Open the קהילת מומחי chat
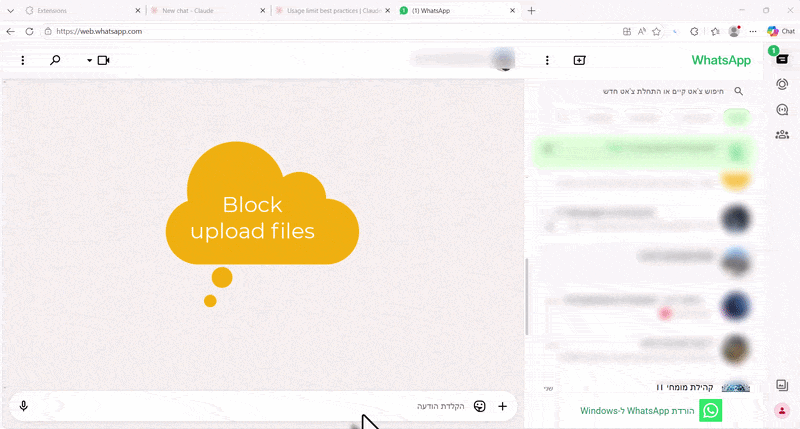 pyautogui.click(x=645, y=387)
